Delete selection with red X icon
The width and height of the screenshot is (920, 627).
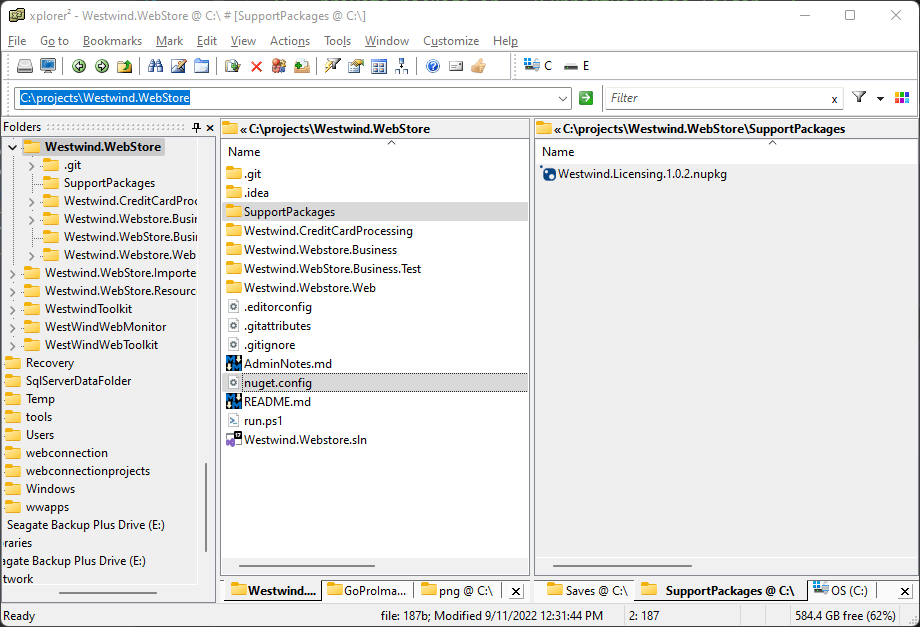256,67
